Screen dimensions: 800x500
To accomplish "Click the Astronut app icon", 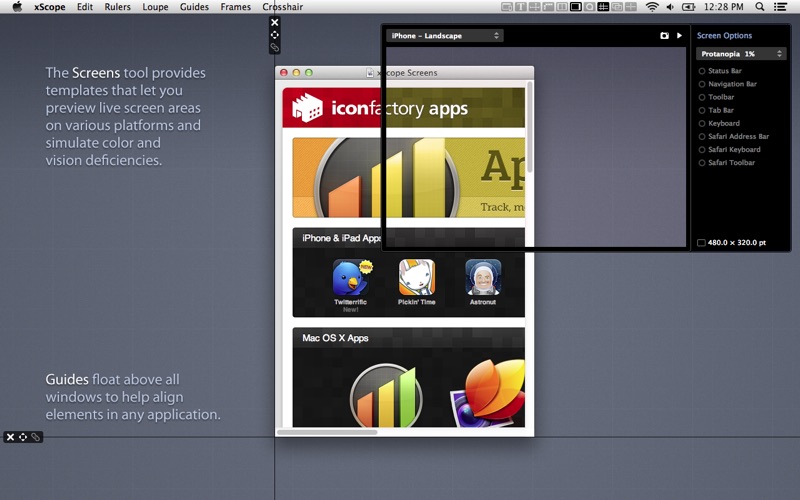I will pos(483,278).
